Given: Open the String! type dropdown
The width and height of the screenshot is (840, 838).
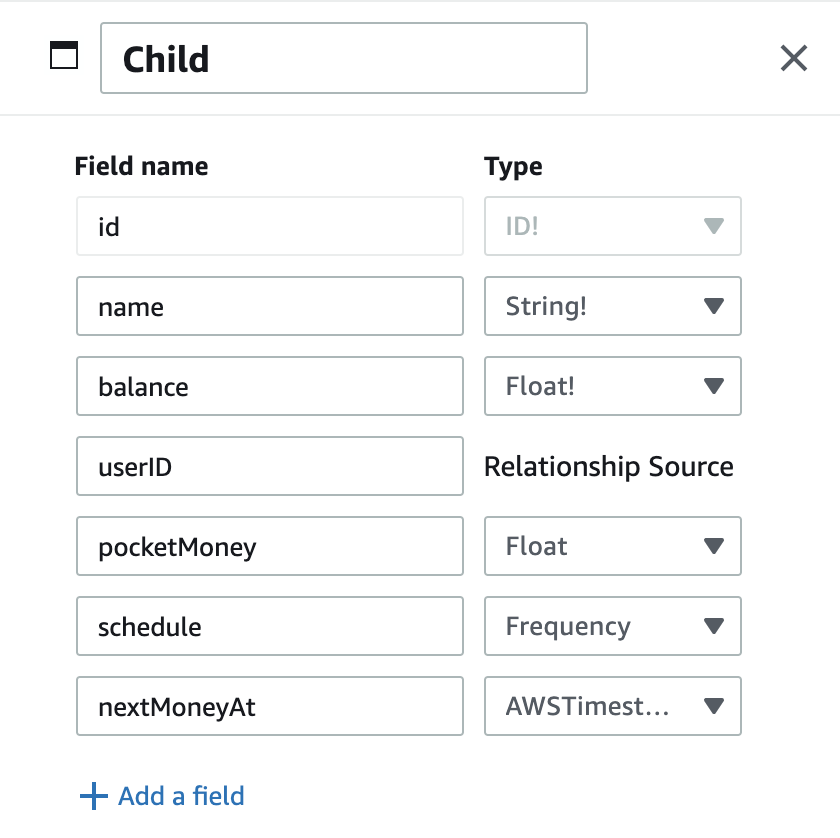Looking at the screenshot, I should [x=613, y=306].
